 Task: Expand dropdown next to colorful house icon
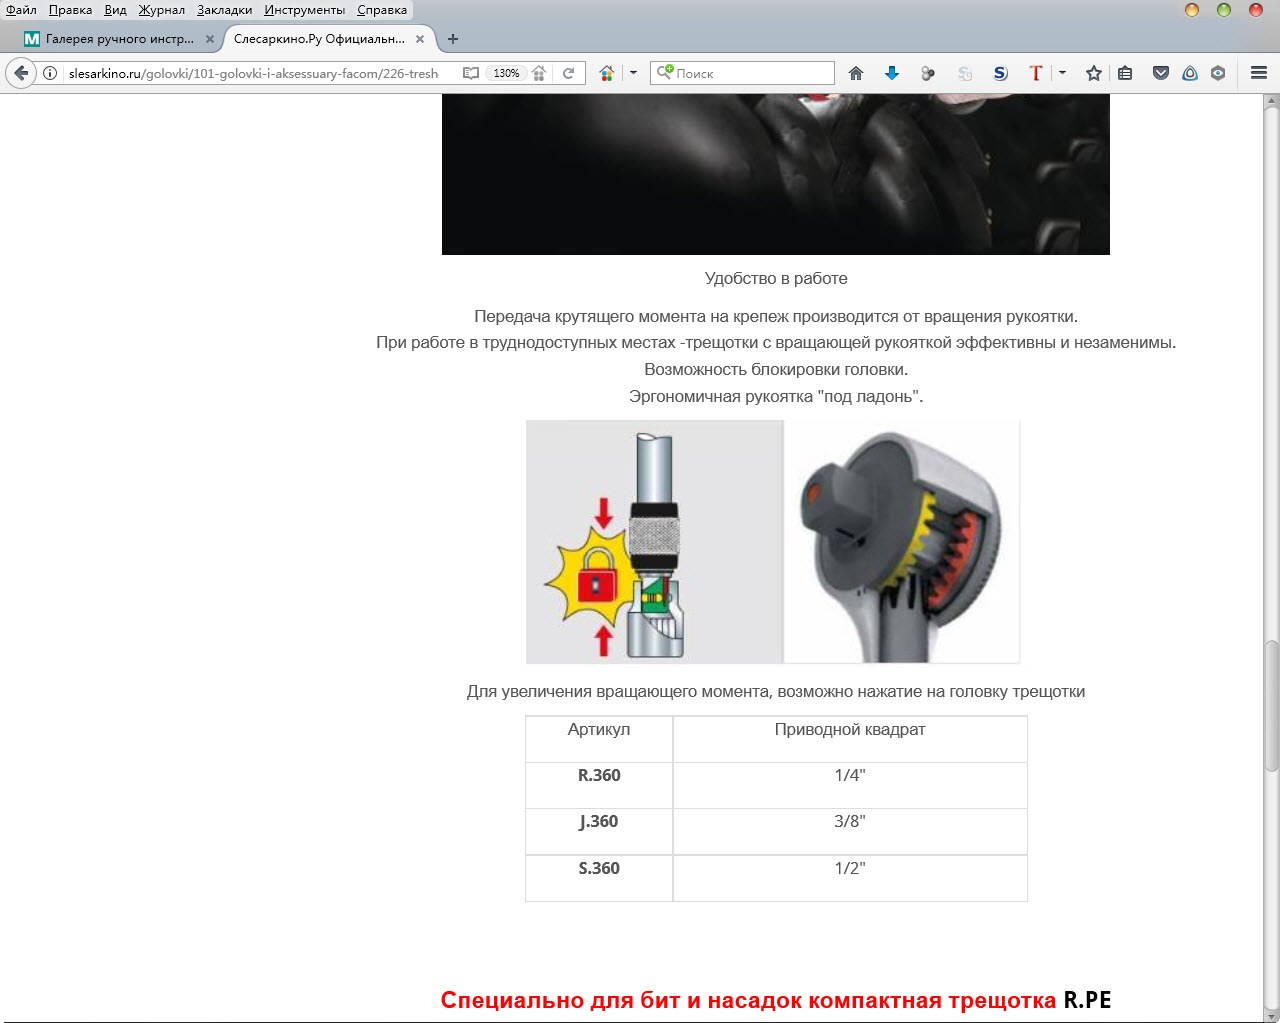click(633, 73)
